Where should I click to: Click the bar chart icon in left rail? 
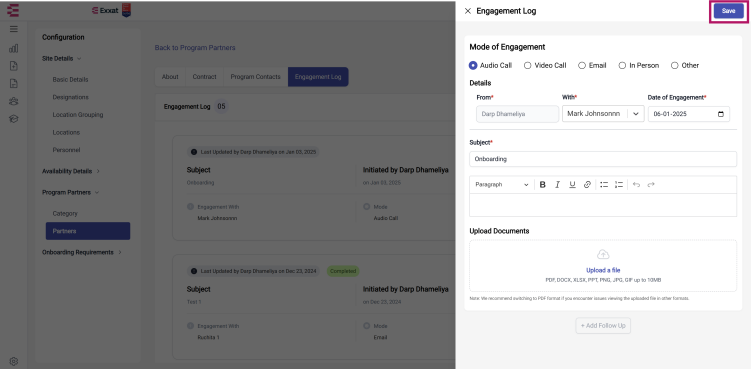(13, 48)
